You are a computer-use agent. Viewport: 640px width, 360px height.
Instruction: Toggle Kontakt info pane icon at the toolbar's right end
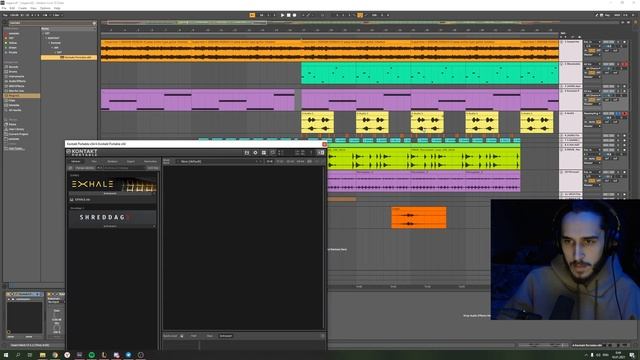point(321,153)
